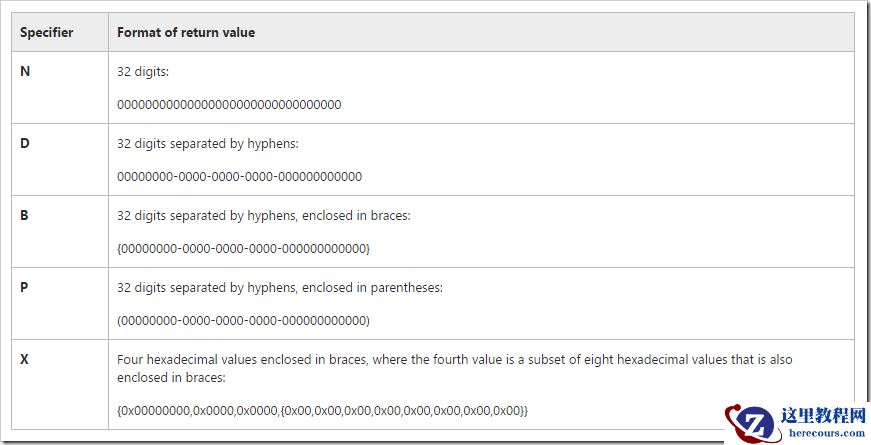Click the parenthesized GUID example value
This screenshot has height=445, width=871.
[x=243, y=320]
